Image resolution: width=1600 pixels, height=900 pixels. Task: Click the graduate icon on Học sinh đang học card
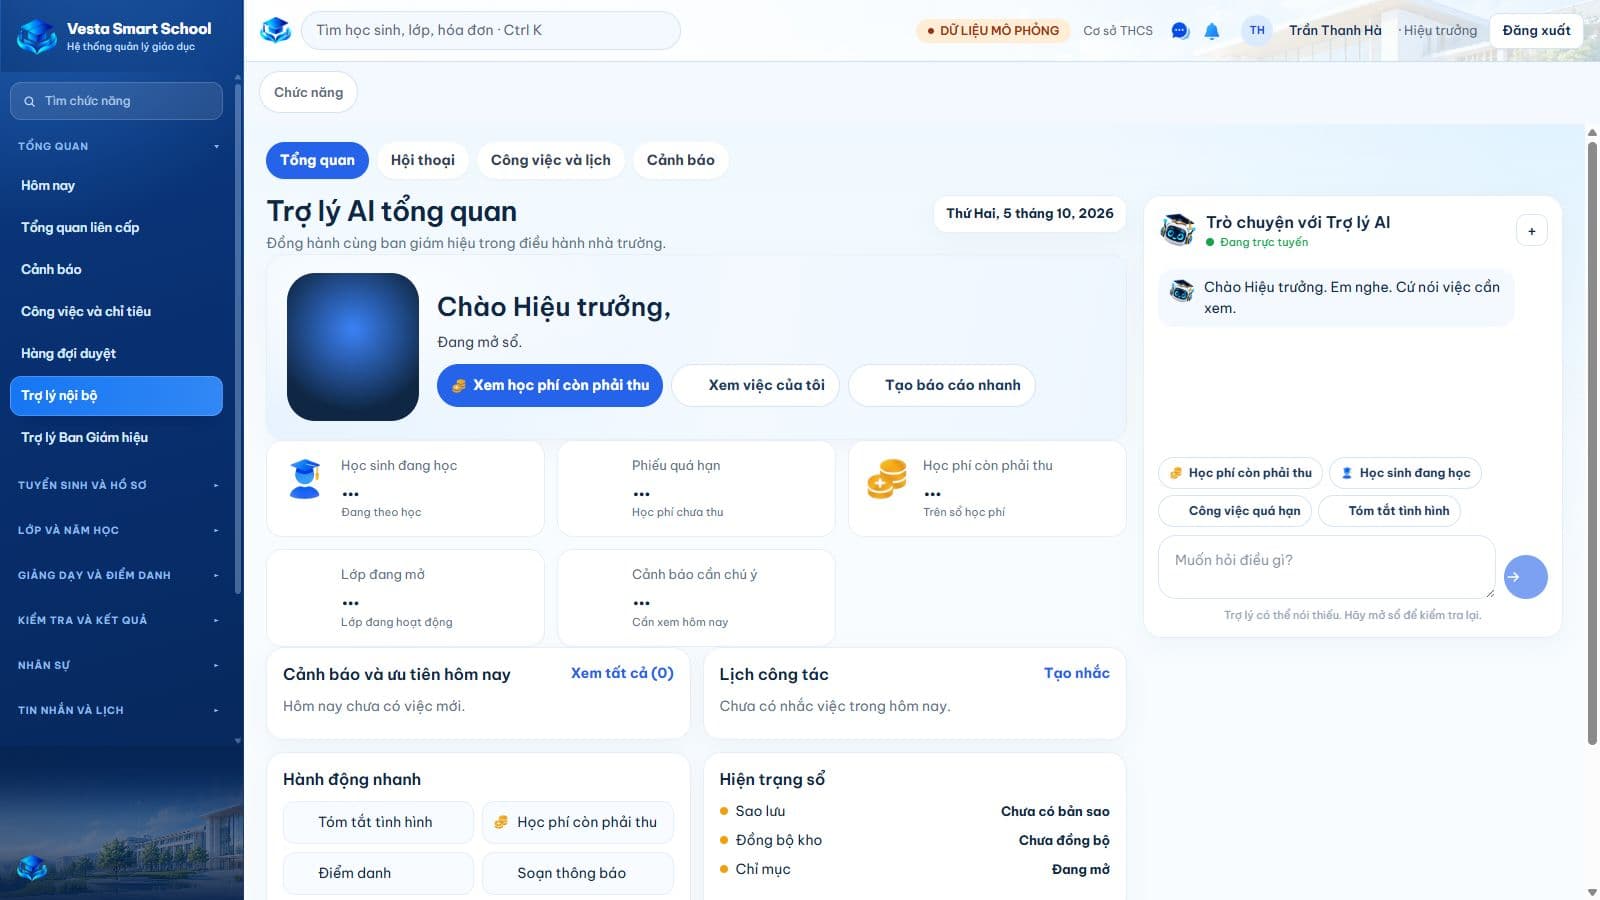[x=304, y=479]
